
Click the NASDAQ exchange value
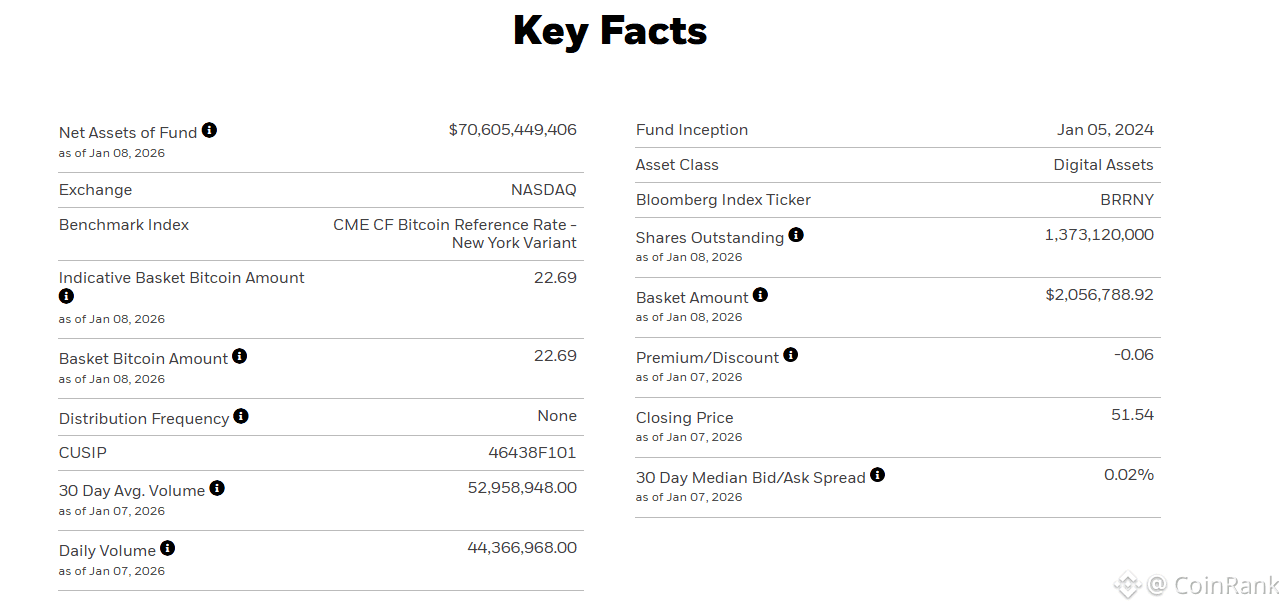pyautogui.click(x=543, y=190)
